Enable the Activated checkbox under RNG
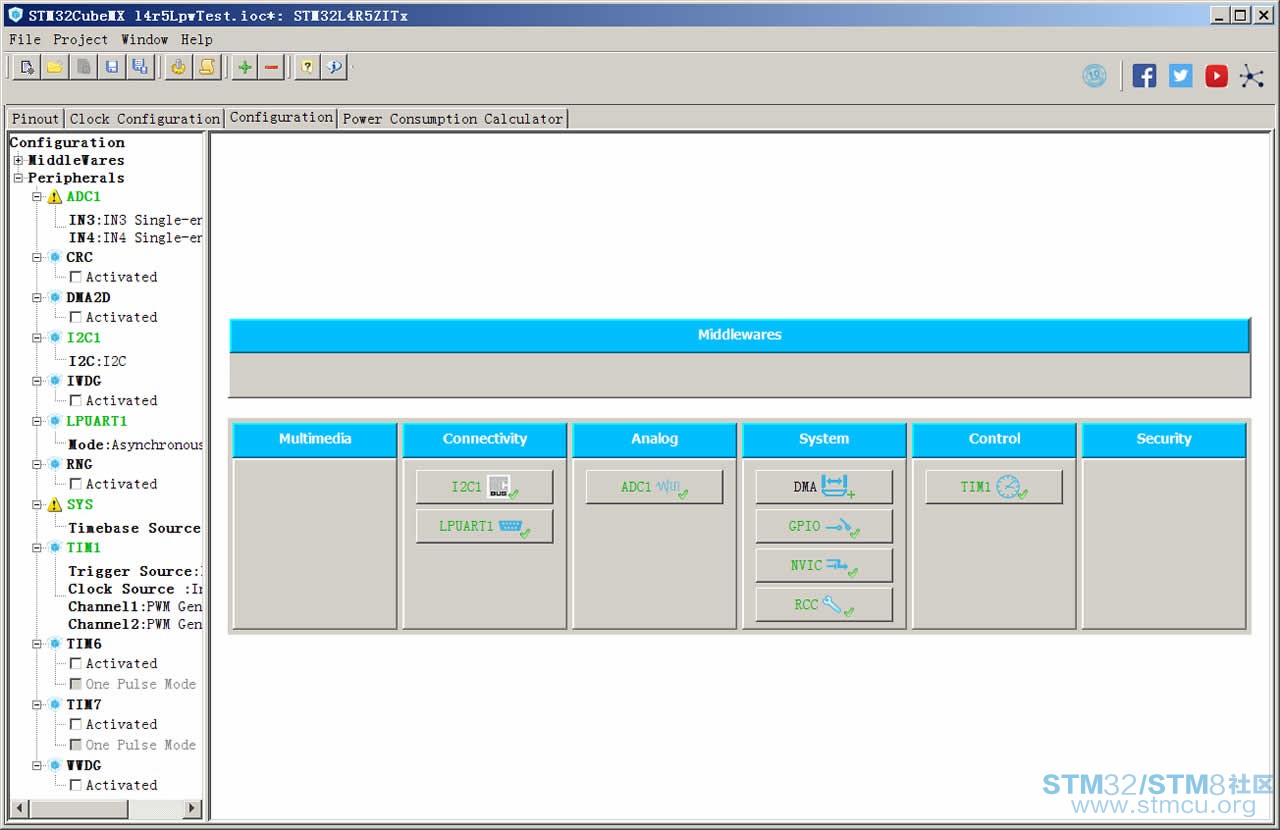Screen dimensions: 1280x830 (75, 484)
